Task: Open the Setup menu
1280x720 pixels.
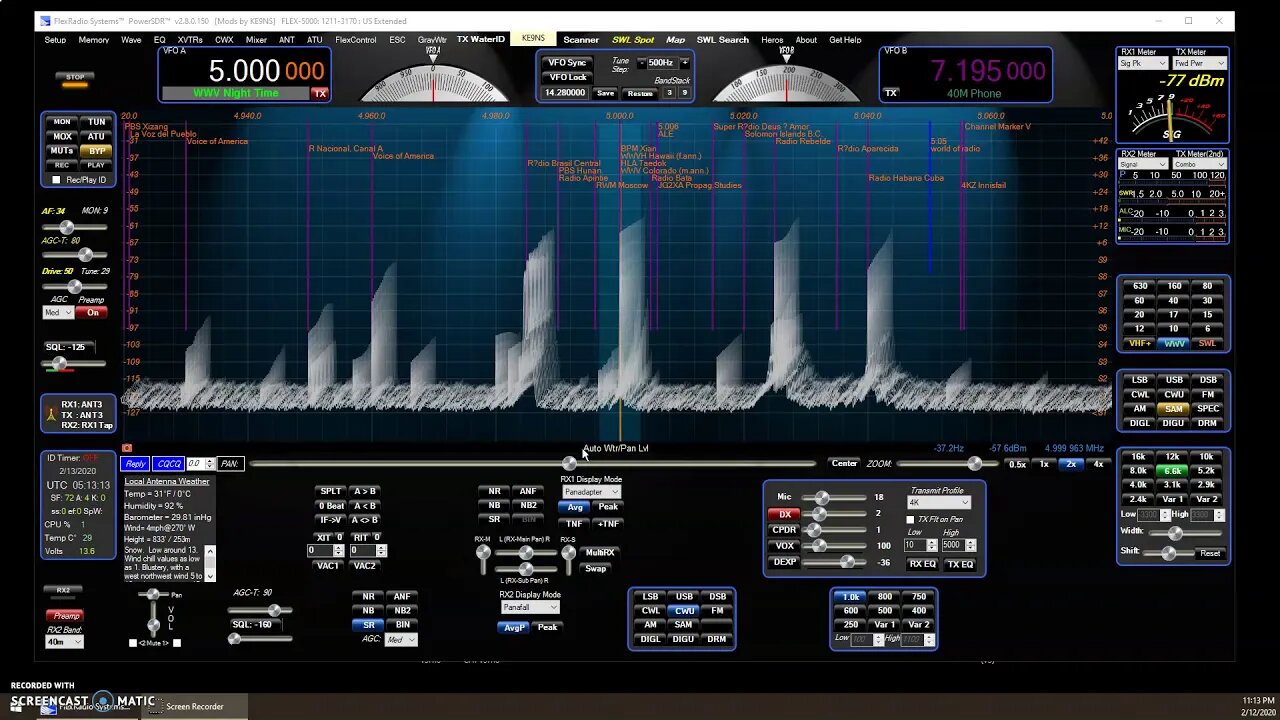Action: pos(55,40)
